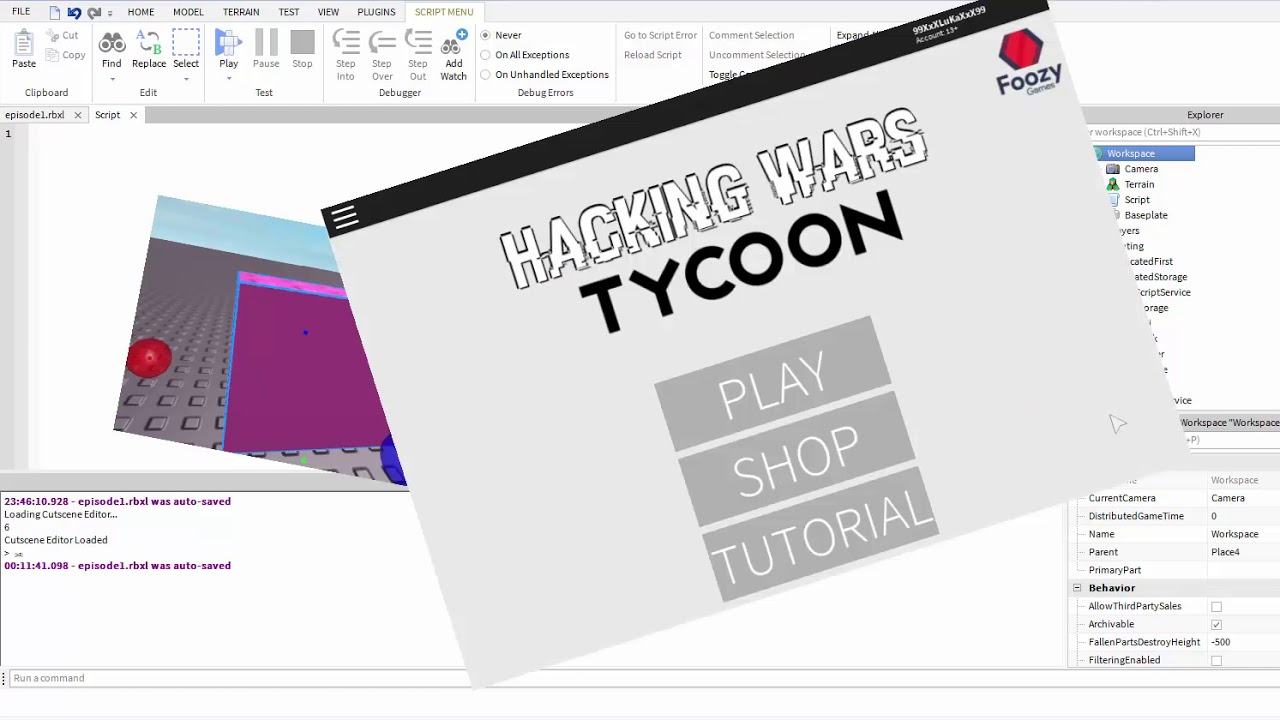Click the Step Into debugger button
The height and width of the screenshot is (720, 1280).
click(346, 55)
